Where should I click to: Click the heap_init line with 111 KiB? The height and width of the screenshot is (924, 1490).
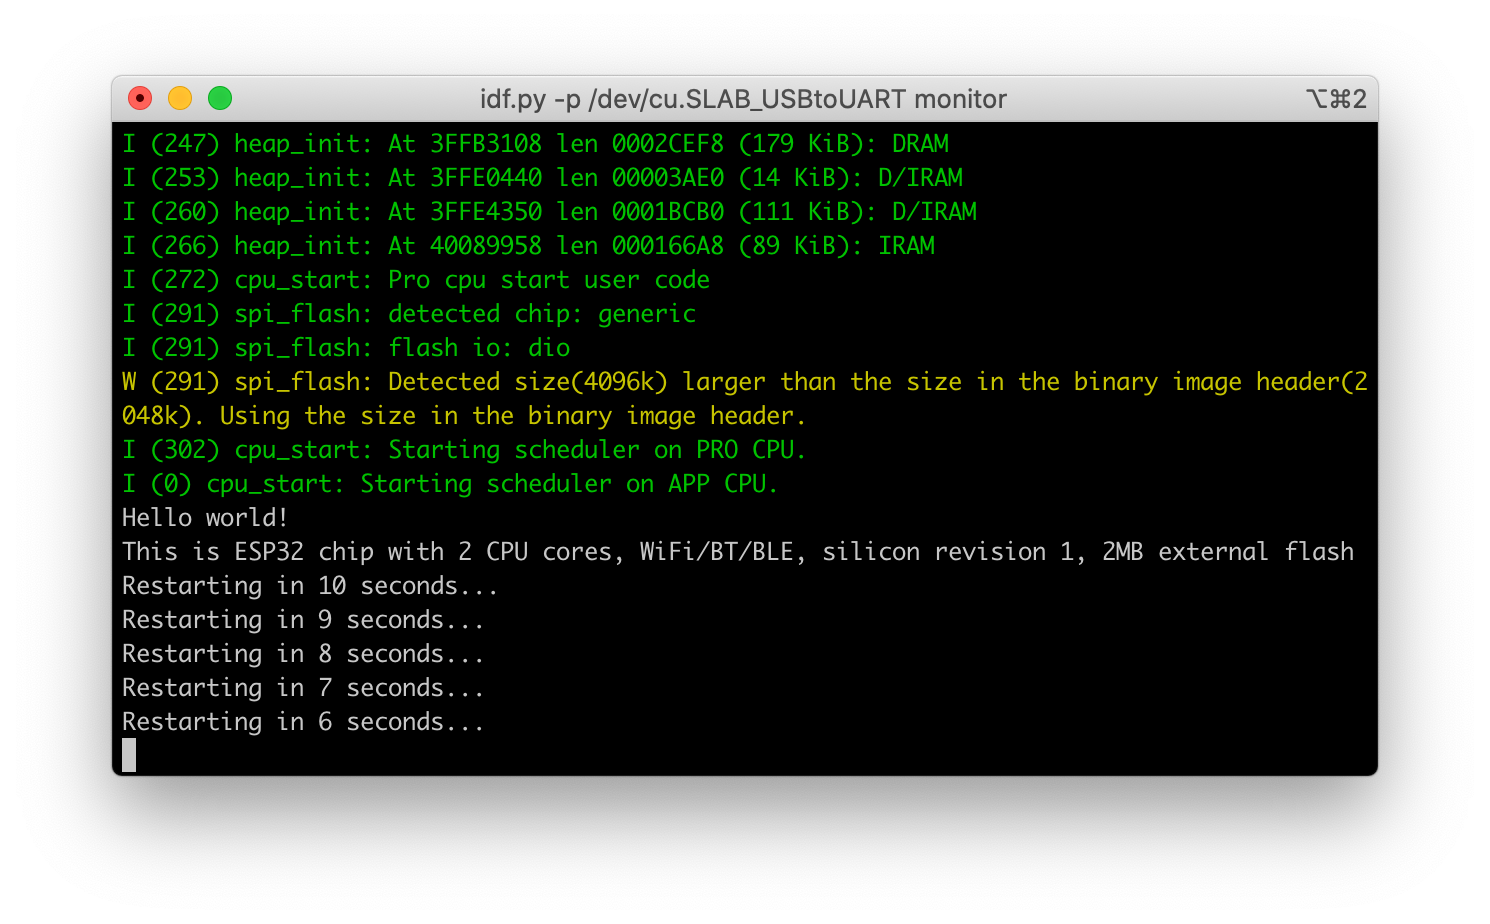[549, 212]
